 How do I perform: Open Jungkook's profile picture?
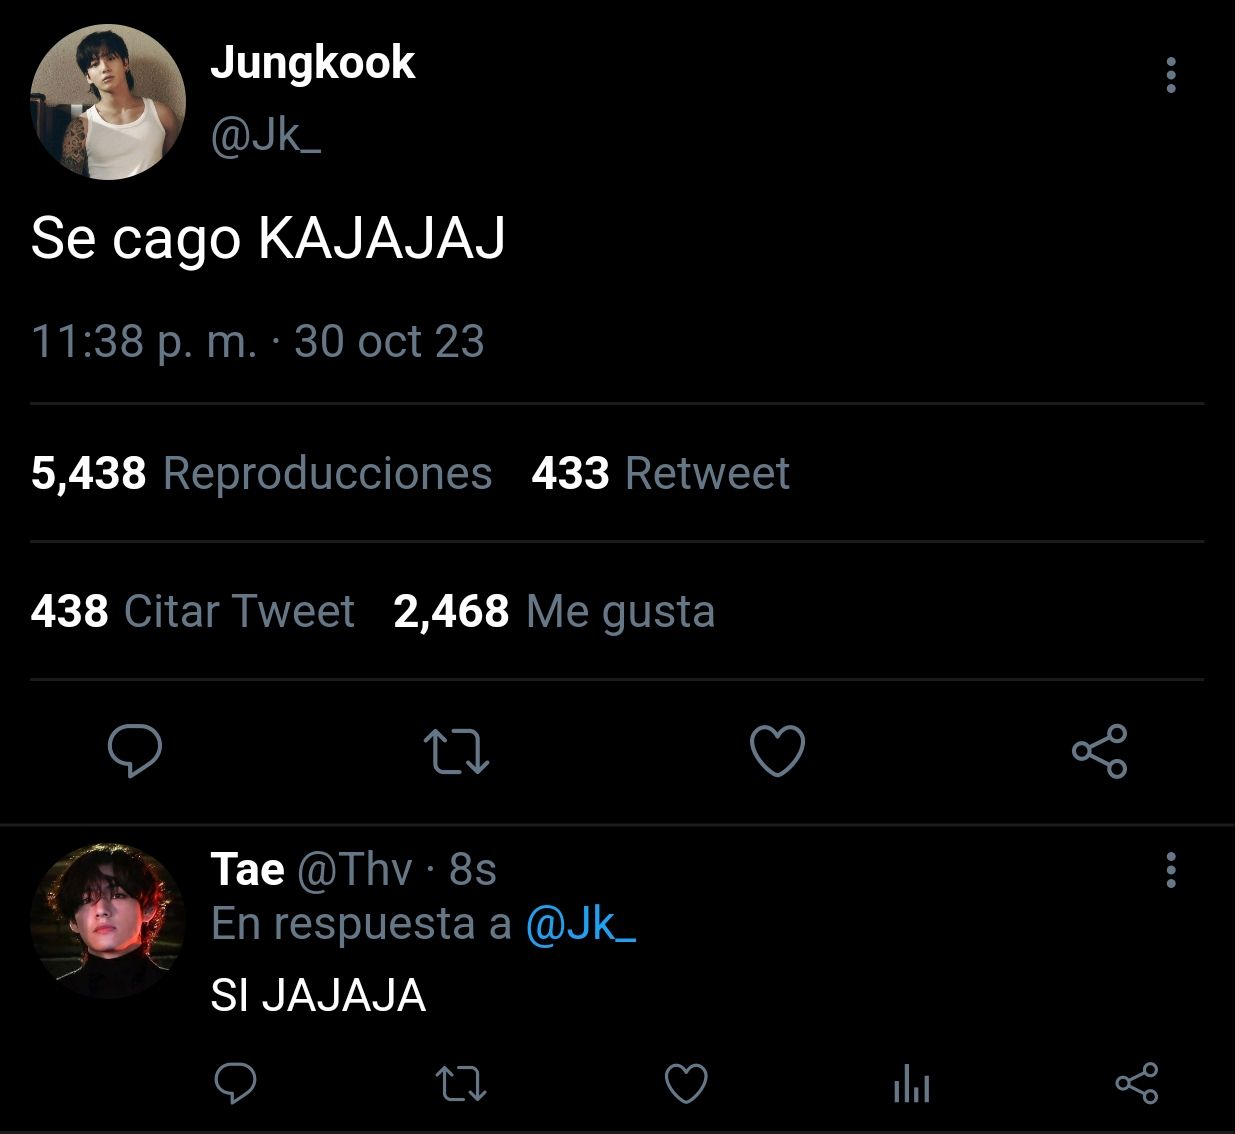(x=108, y=103)
